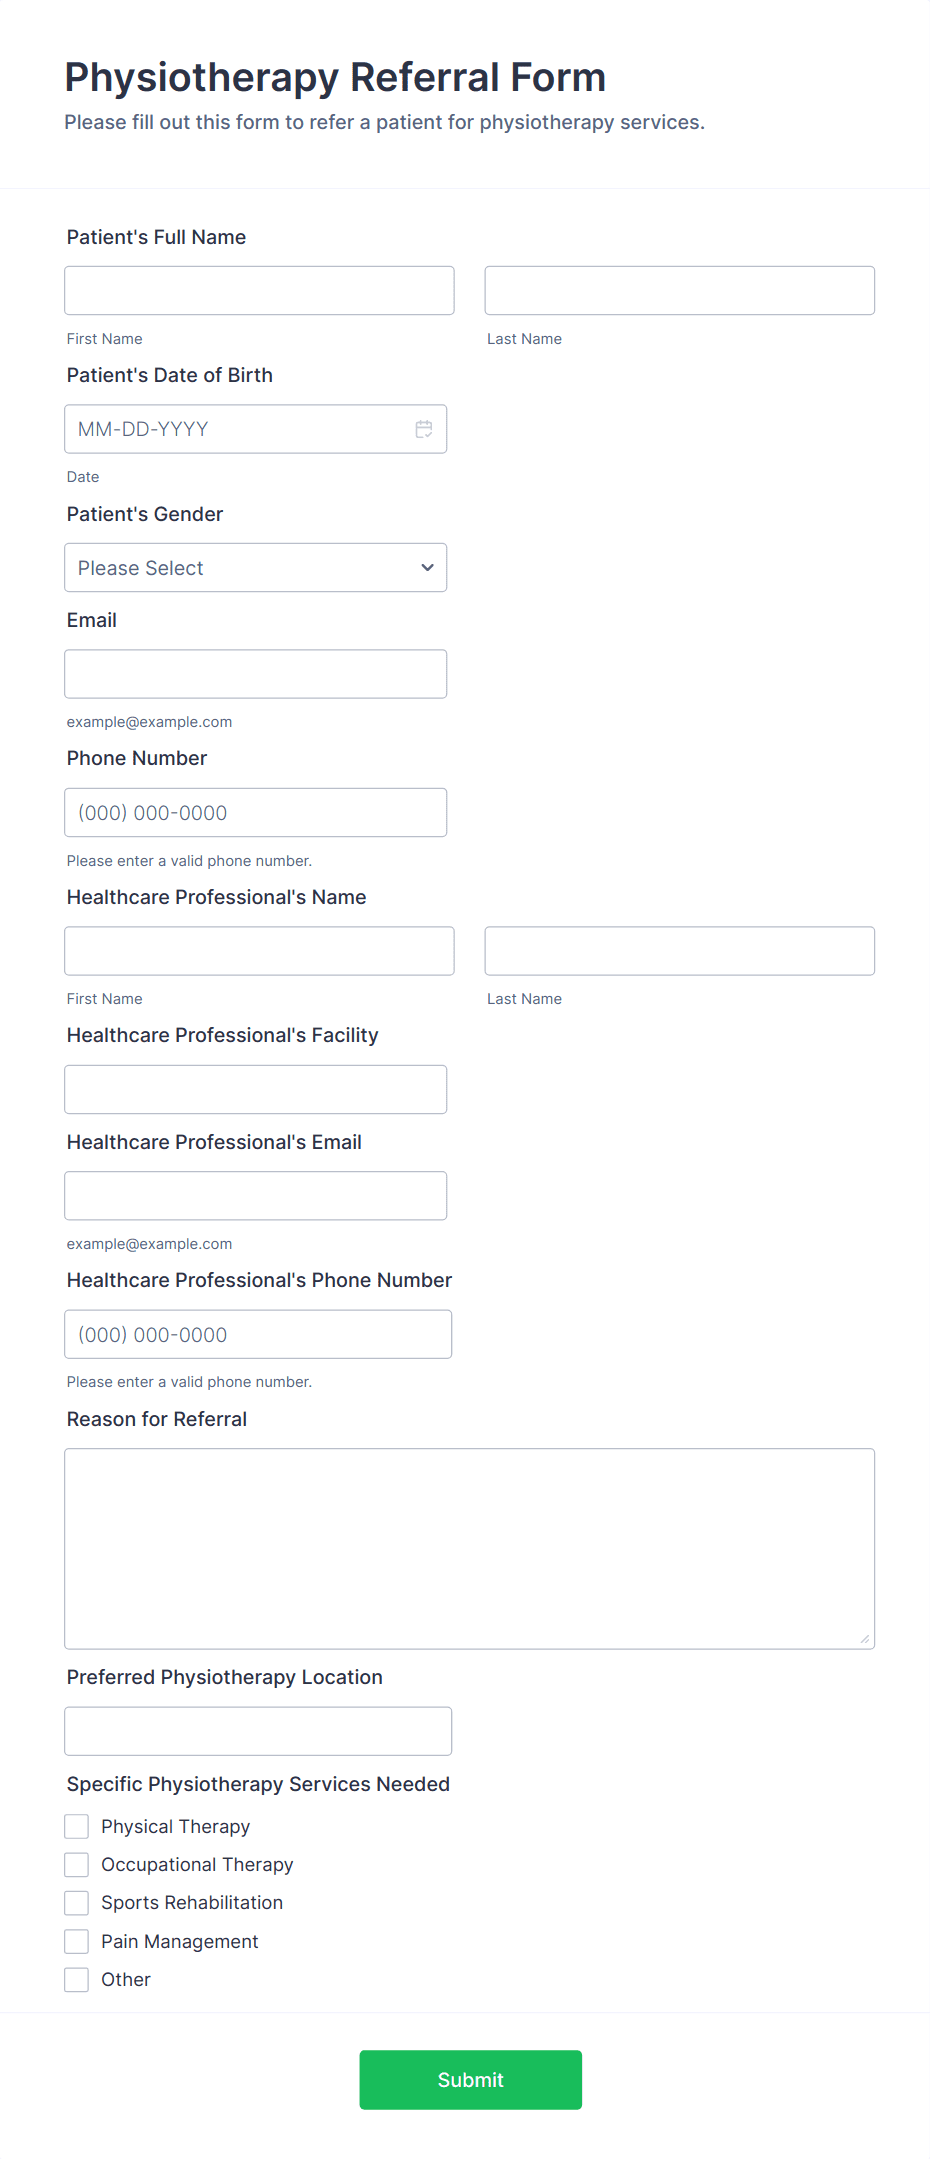Check the Occupational Therapy option
Viewport: 930px width, 2159px height.
point(76,1864)
